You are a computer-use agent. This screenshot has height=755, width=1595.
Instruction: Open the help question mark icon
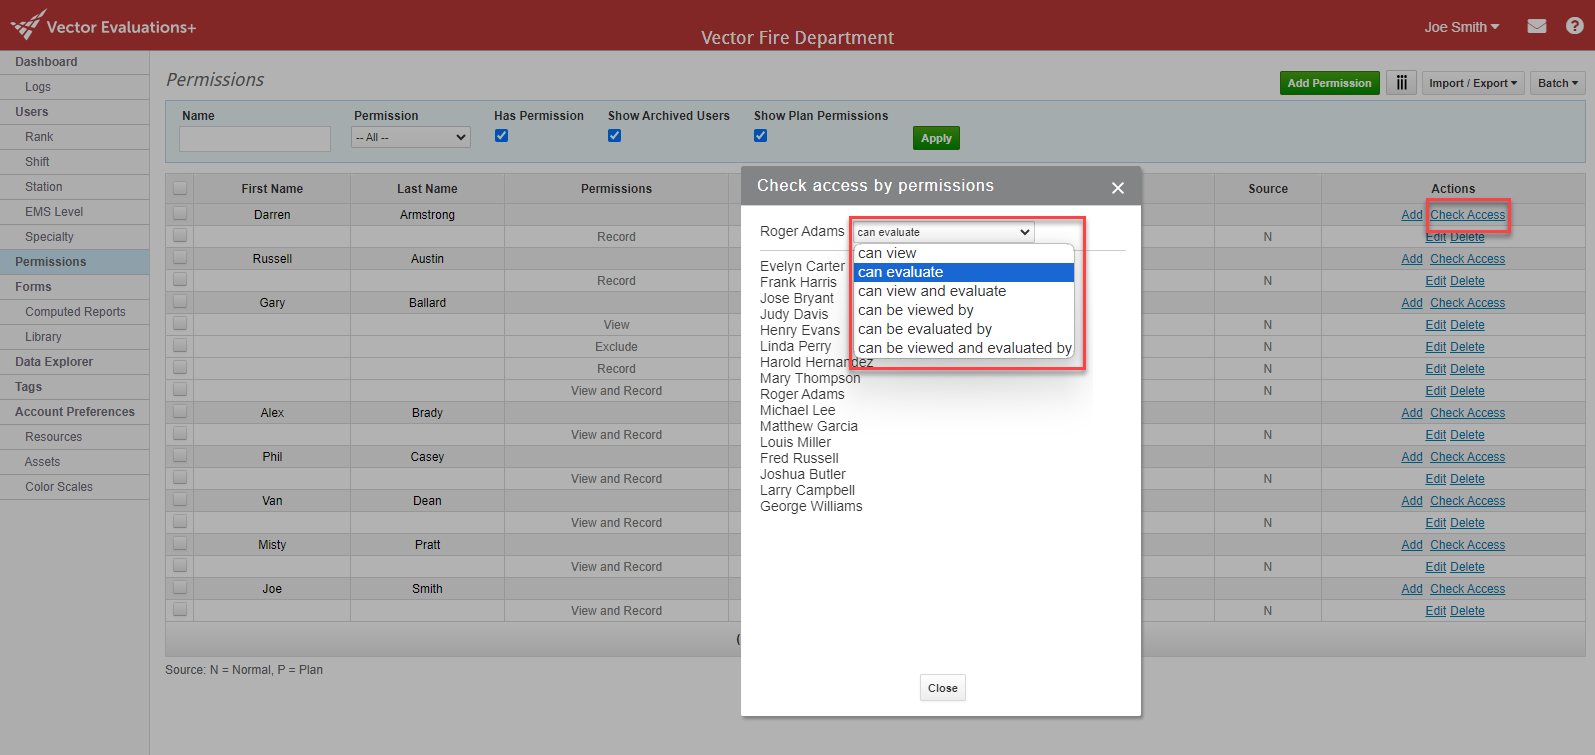coord(1574,26)
